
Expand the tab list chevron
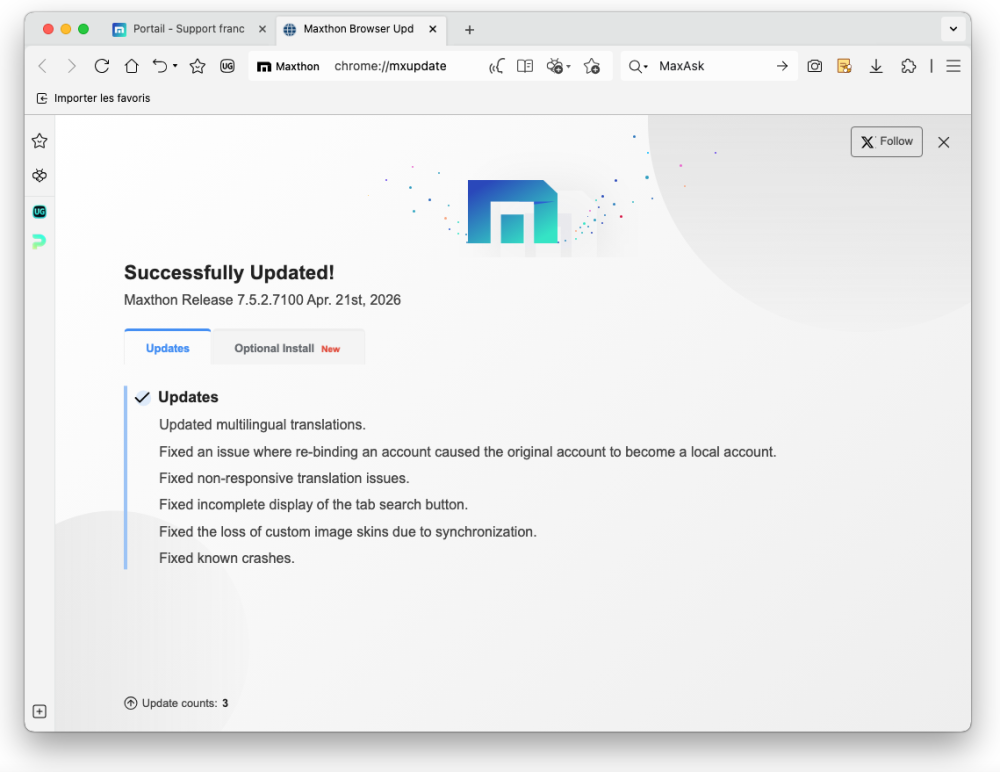(x=953, y=29)
